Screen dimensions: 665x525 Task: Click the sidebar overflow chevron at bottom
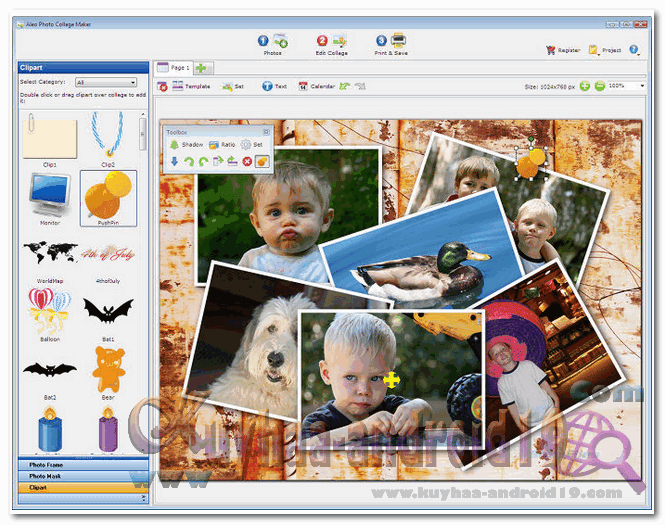coord(143,498)
